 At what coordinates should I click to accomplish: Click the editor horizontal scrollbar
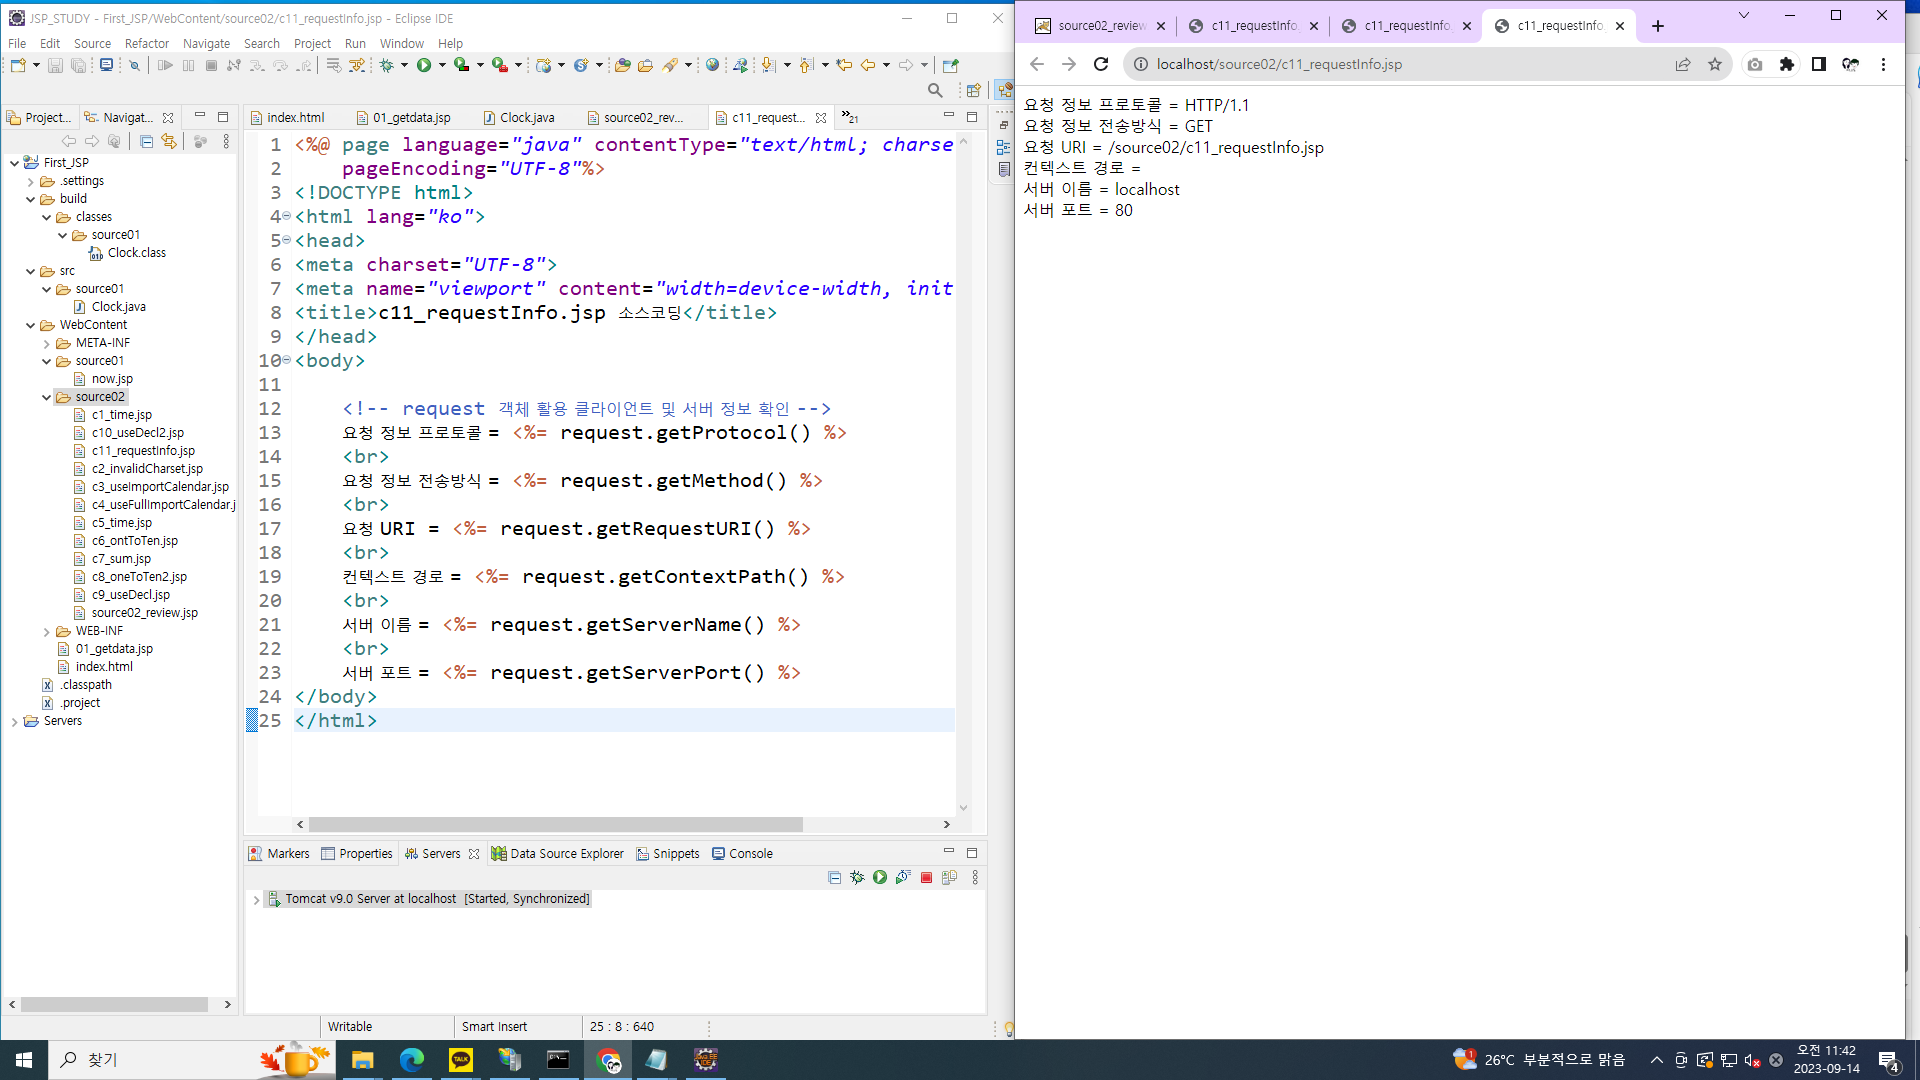[x=555, y=825]
